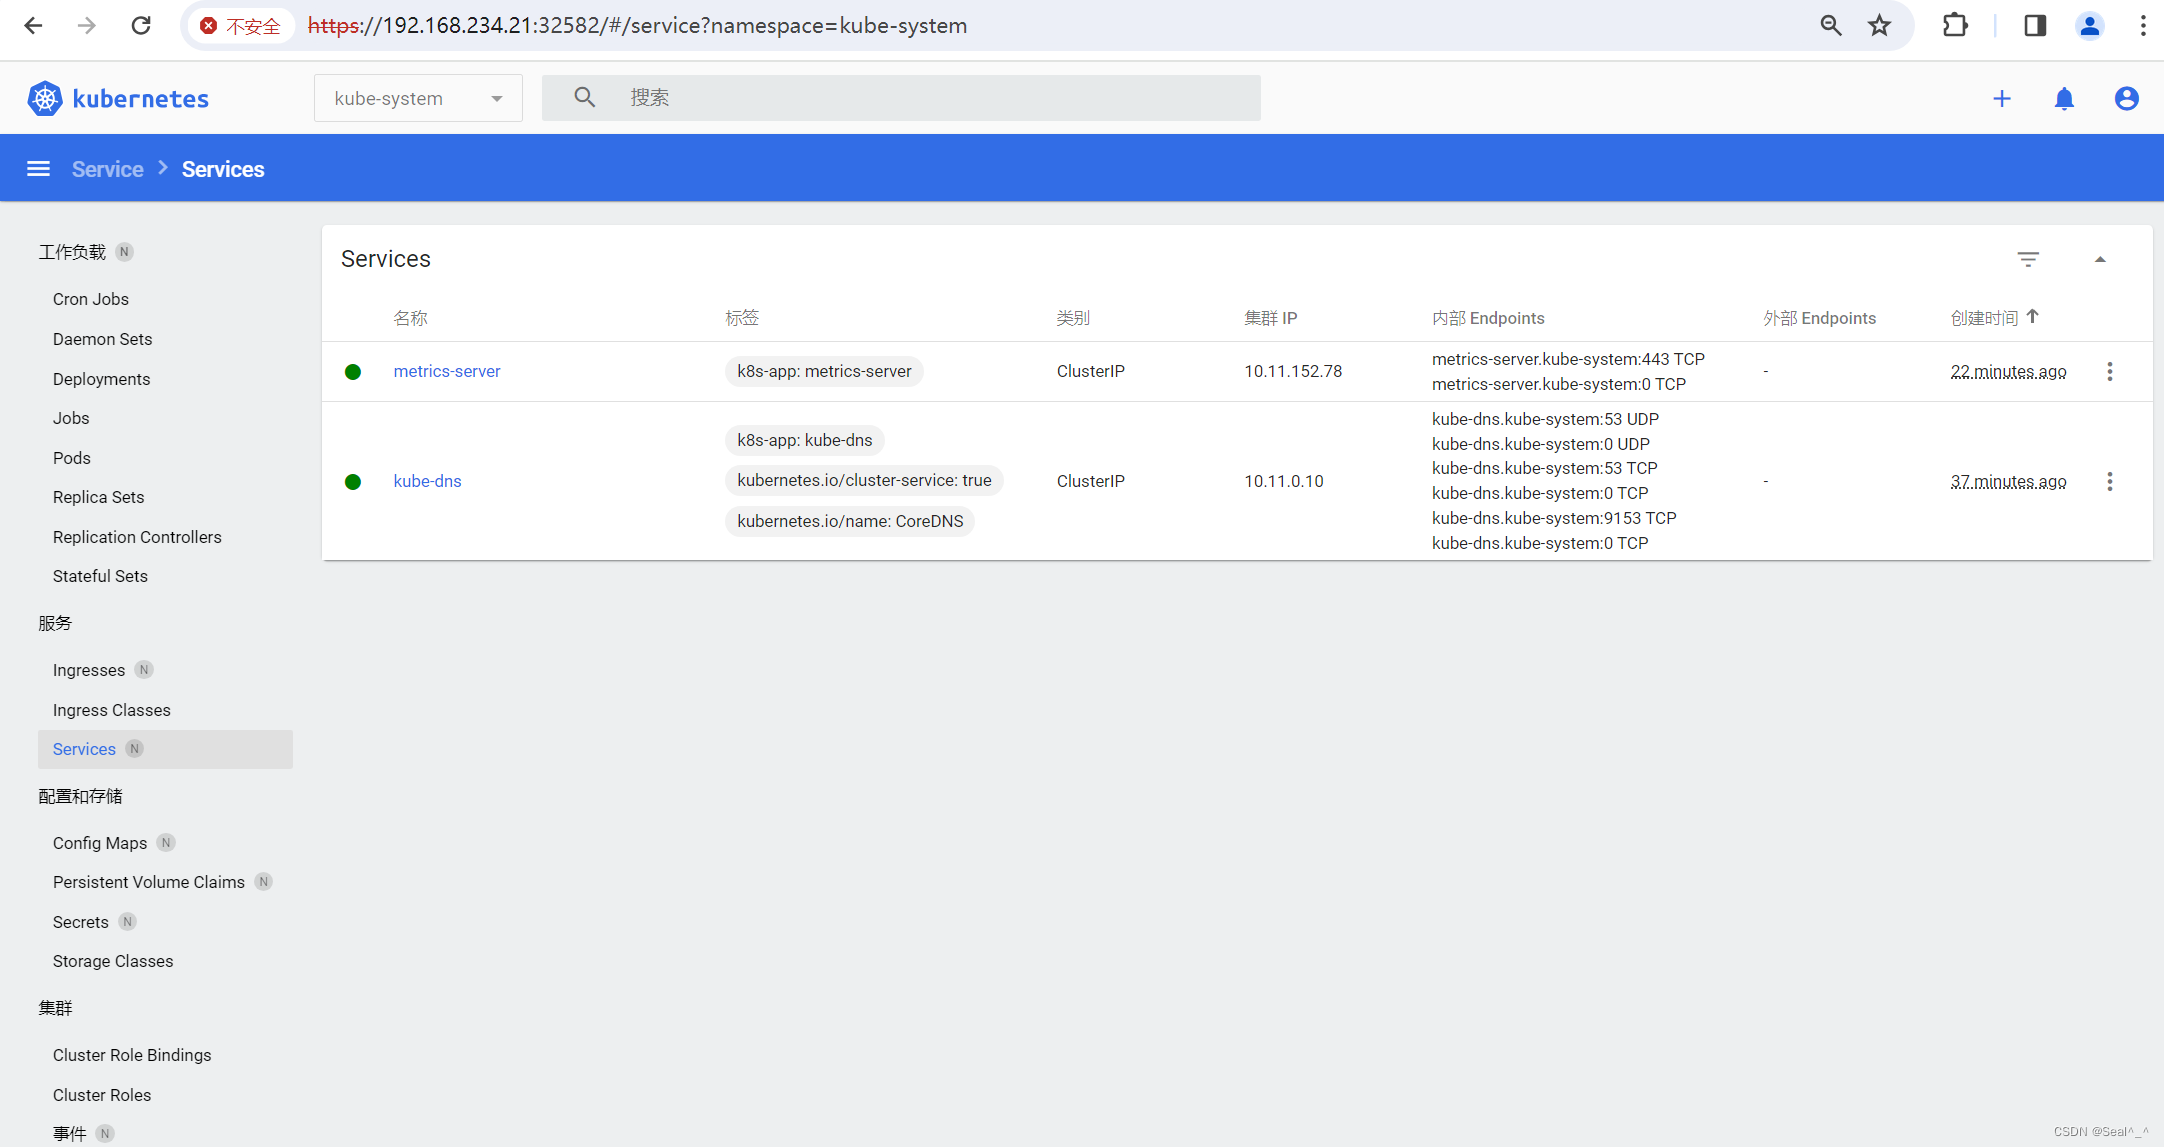The width and height of the screenshot is (2164, 1147).
Task: Open Pods in sidebar
Action: pyautogui.click(x=72, y=458)
